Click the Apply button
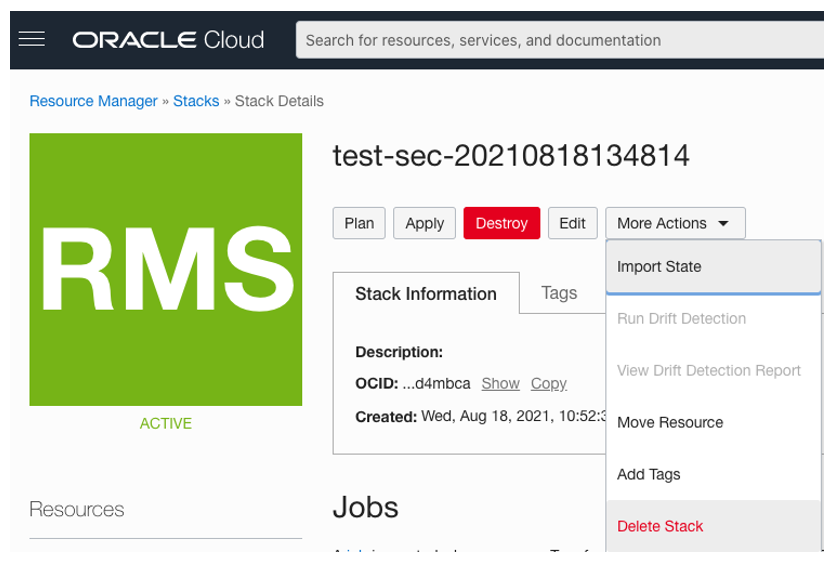837x564 pixels. tap(425, 223)
